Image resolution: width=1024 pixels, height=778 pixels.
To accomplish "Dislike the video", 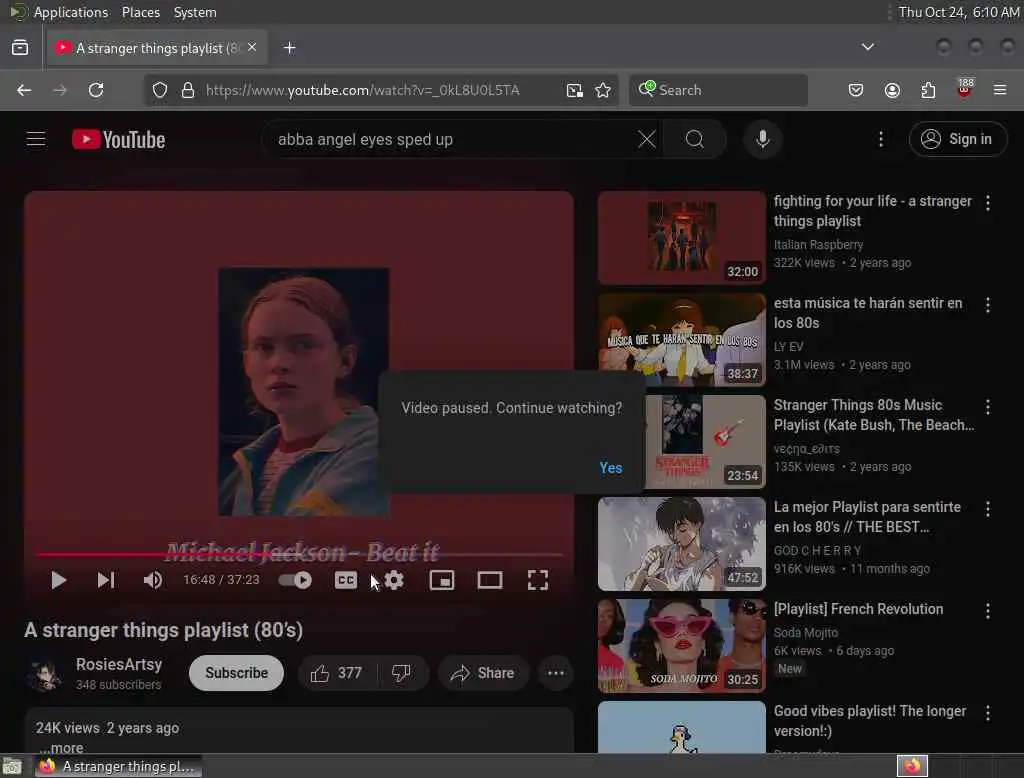I will click(x=402, y=673).
